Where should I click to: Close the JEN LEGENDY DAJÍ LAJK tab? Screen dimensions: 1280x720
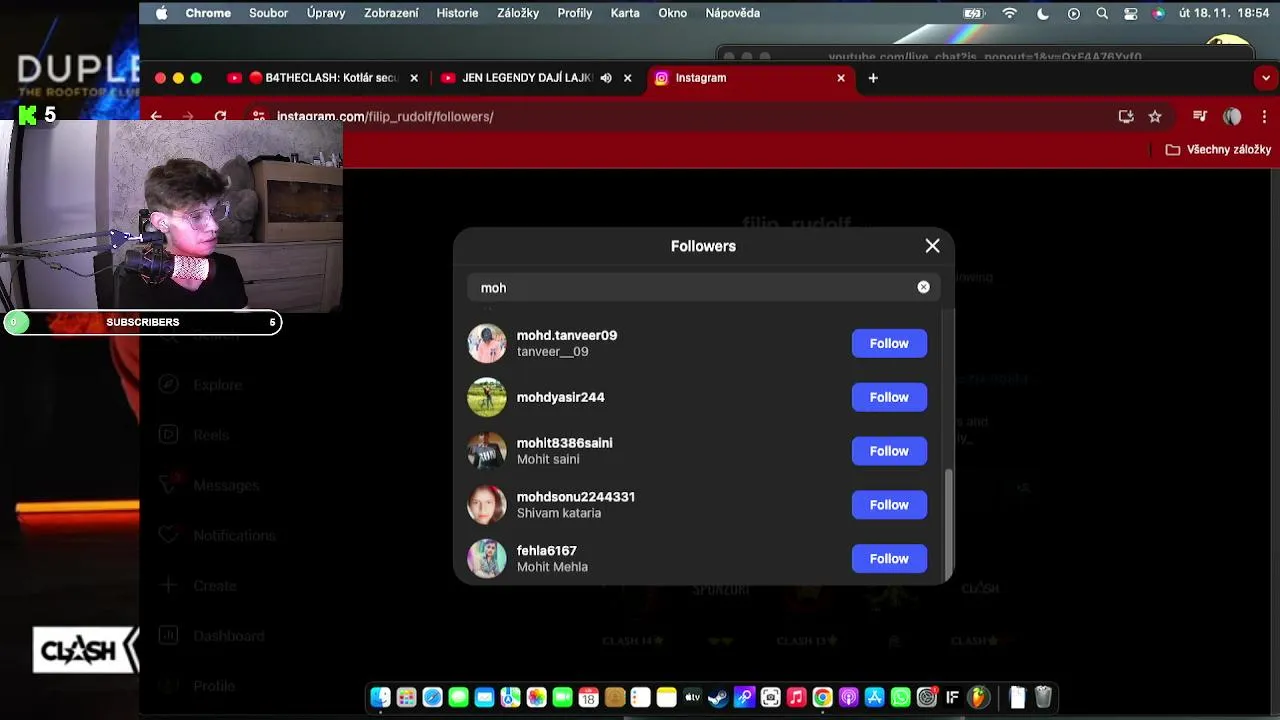627,78
